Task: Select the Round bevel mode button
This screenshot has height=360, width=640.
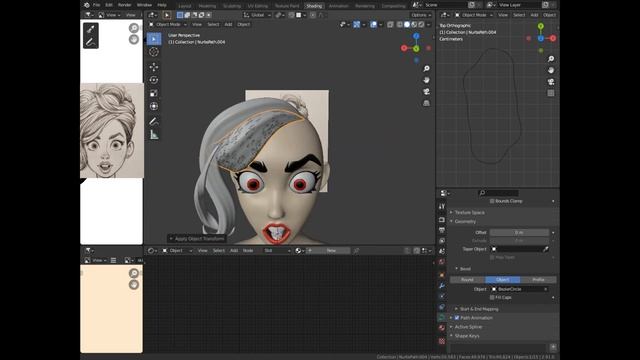Action: tap(467, 280)
